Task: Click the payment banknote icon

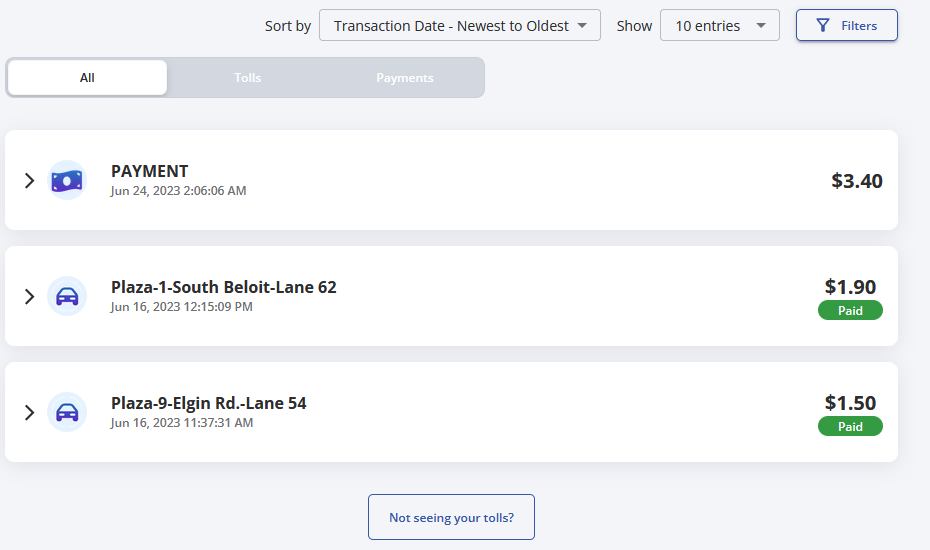Action: (x=67, y=180)
